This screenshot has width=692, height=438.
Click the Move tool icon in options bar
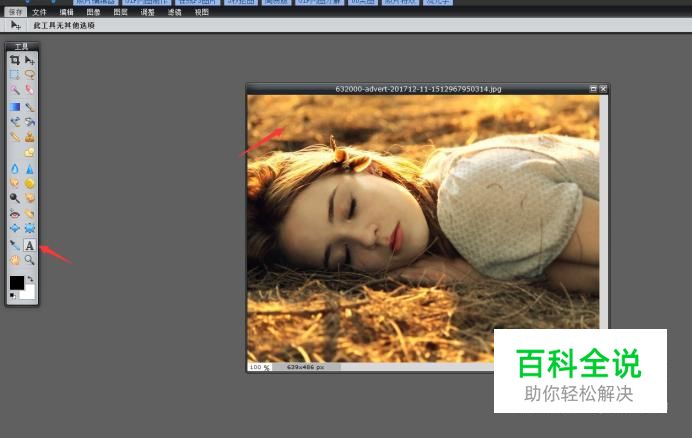15,26
